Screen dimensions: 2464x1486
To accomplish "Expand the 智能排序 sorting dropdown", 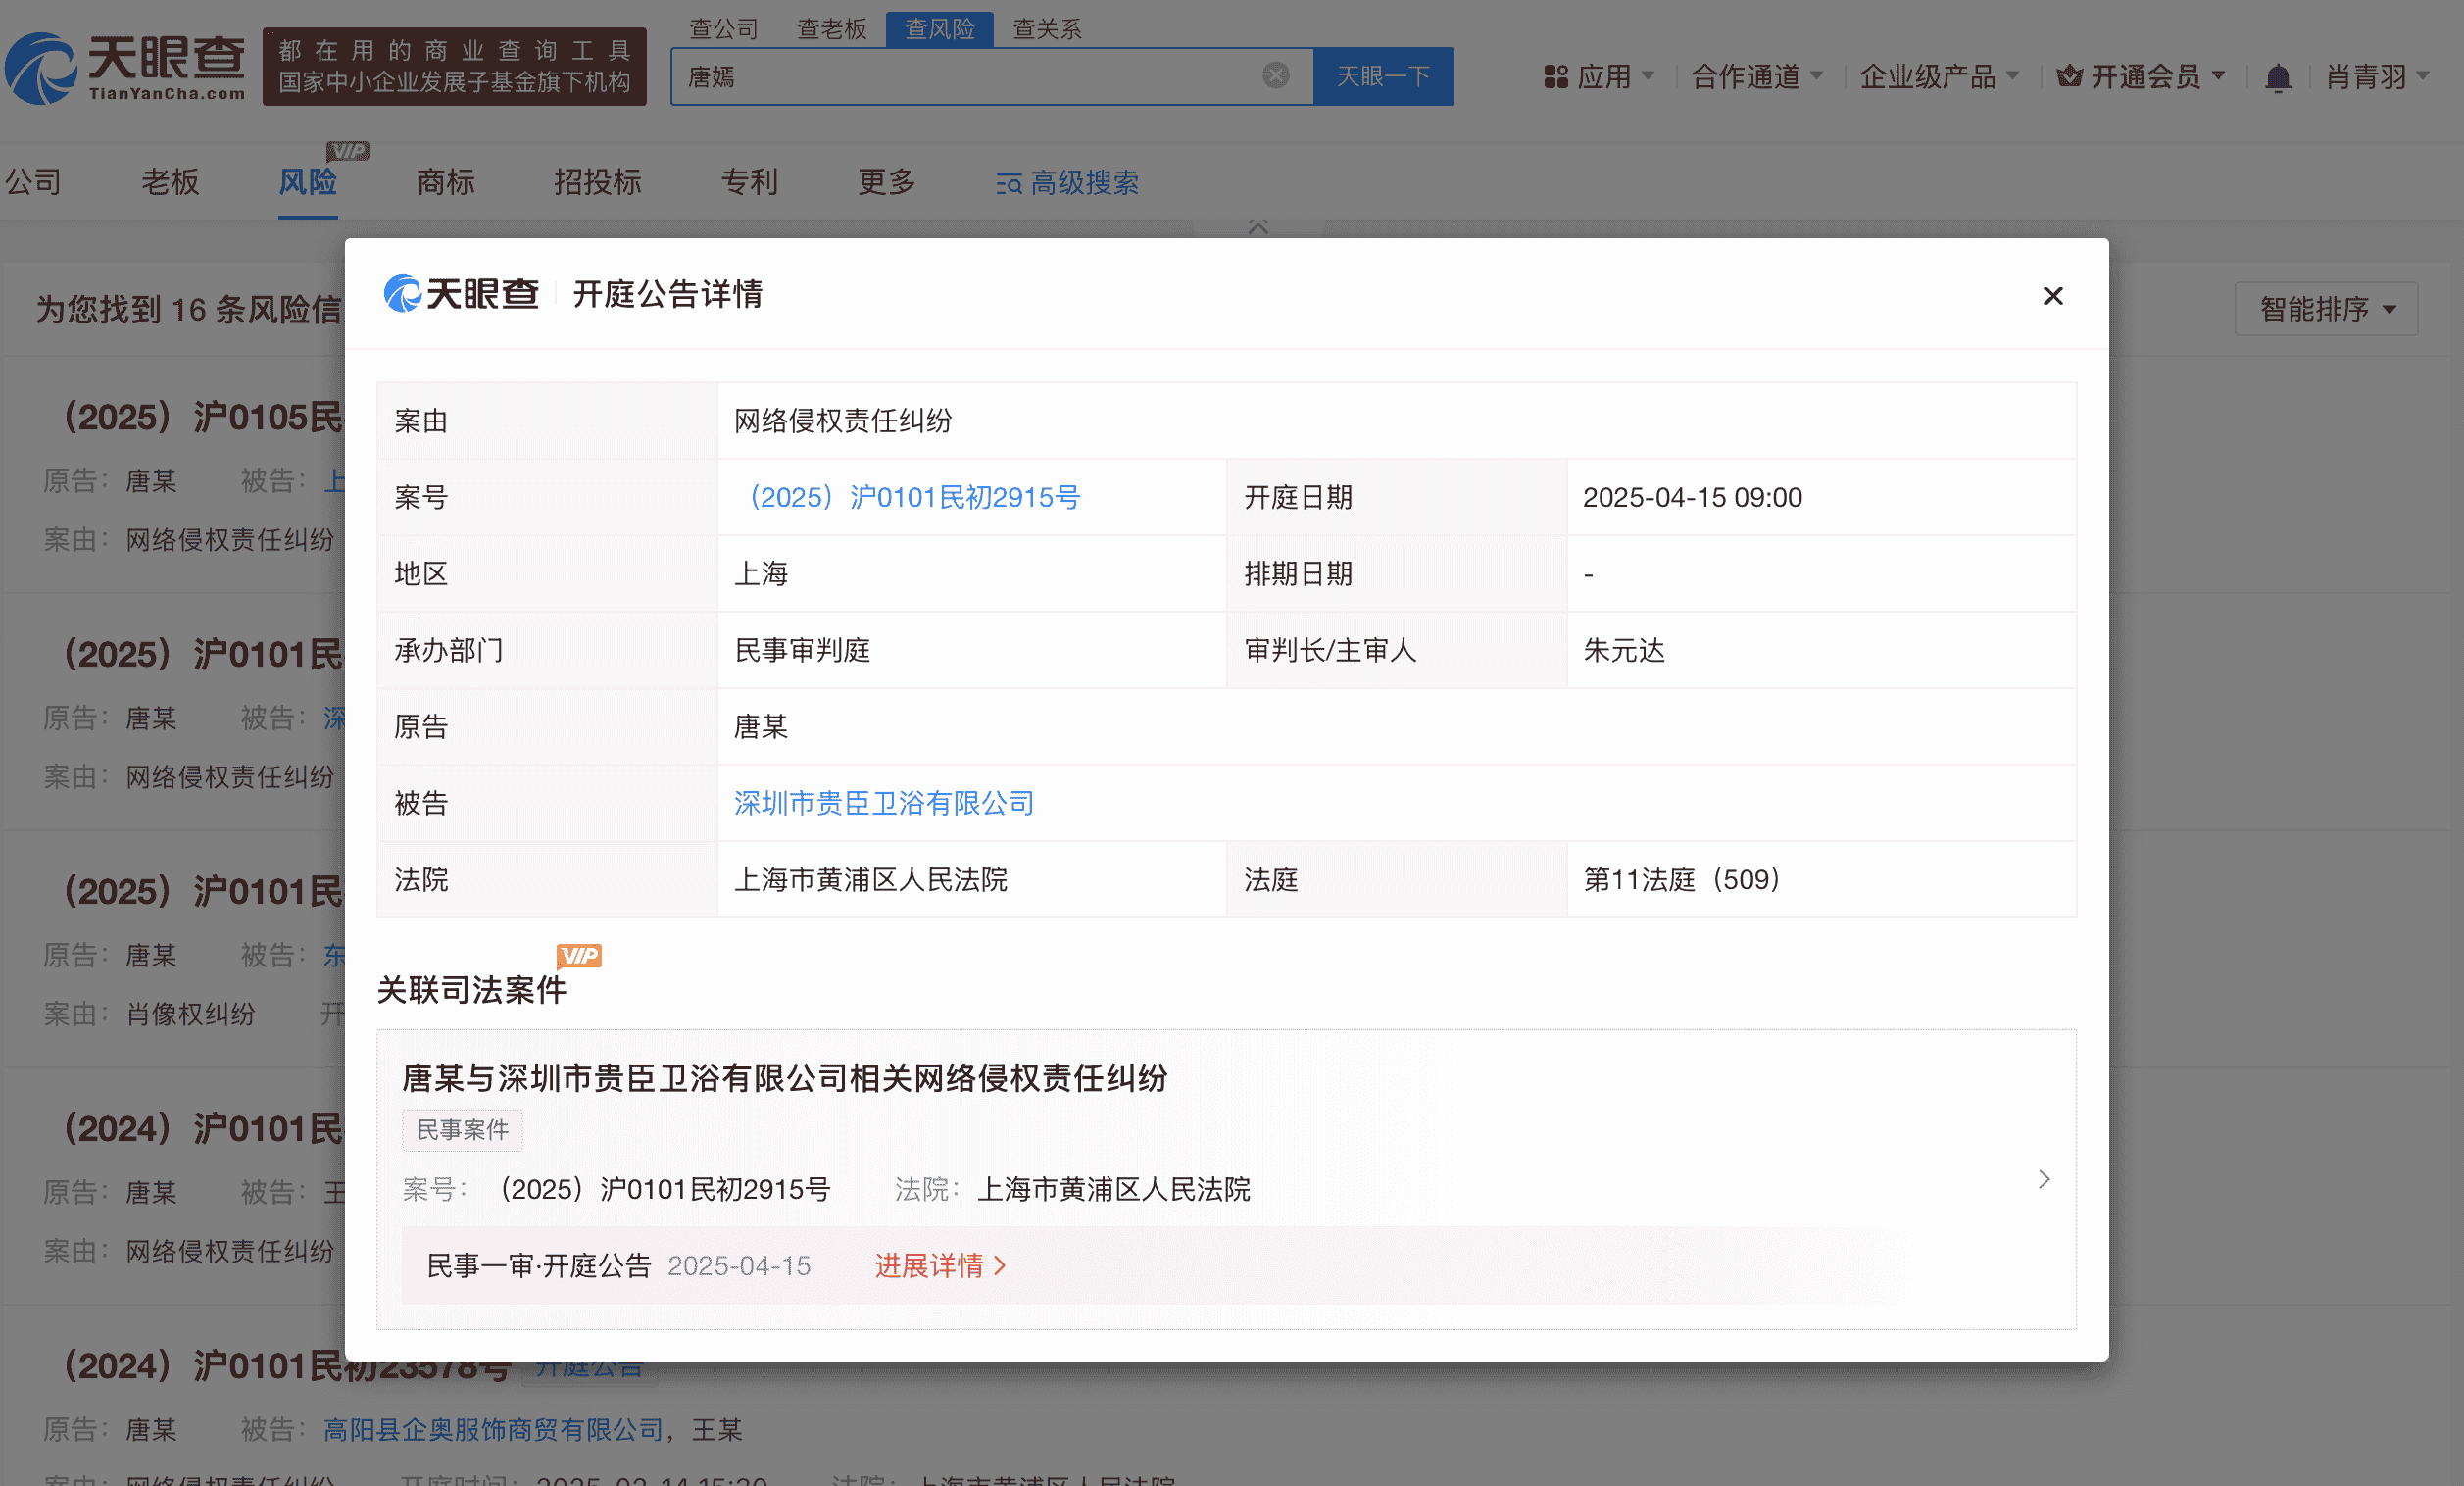I will coord(2325,309).
